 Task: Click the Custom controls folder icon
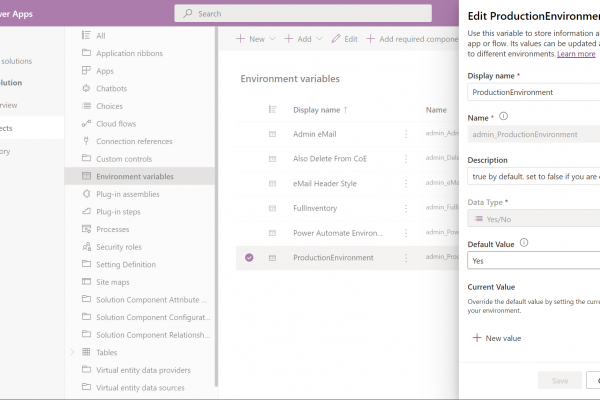86,158
